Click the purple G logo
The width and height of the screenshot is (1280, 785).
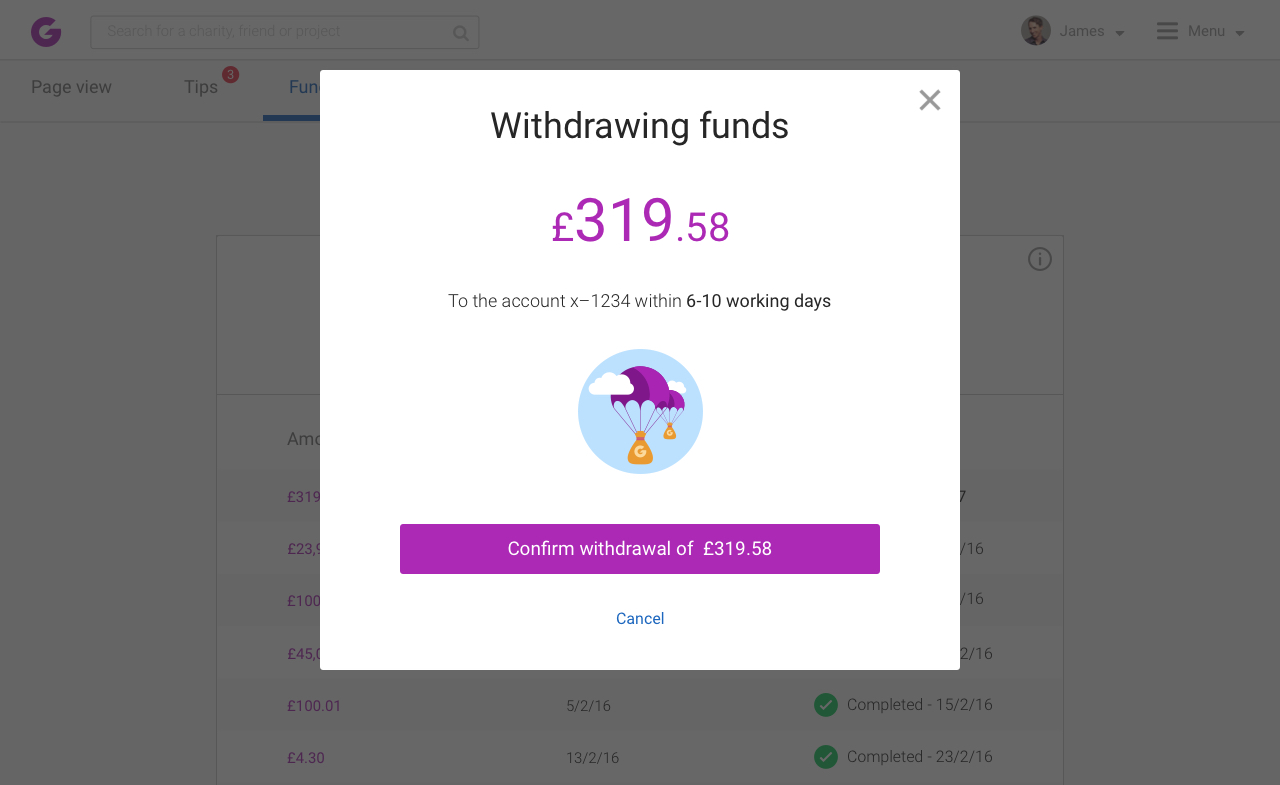[x=46, y=32]
